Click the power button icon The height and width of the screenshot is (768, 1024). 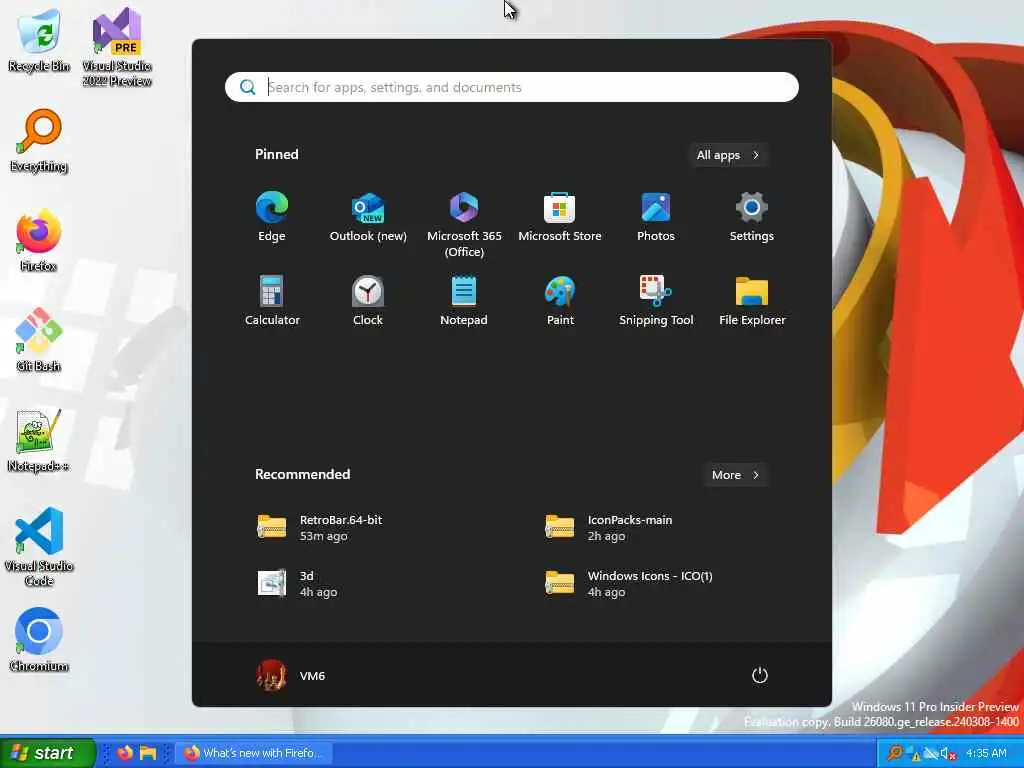point(760,675)
